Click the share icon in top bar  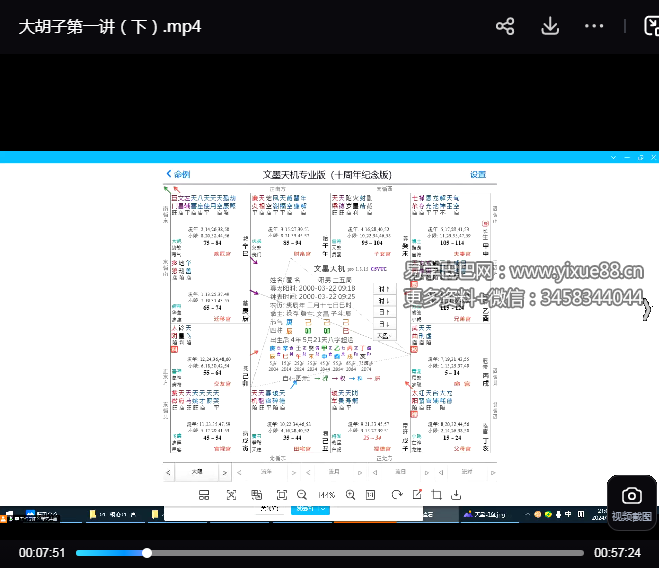point(506,27)
